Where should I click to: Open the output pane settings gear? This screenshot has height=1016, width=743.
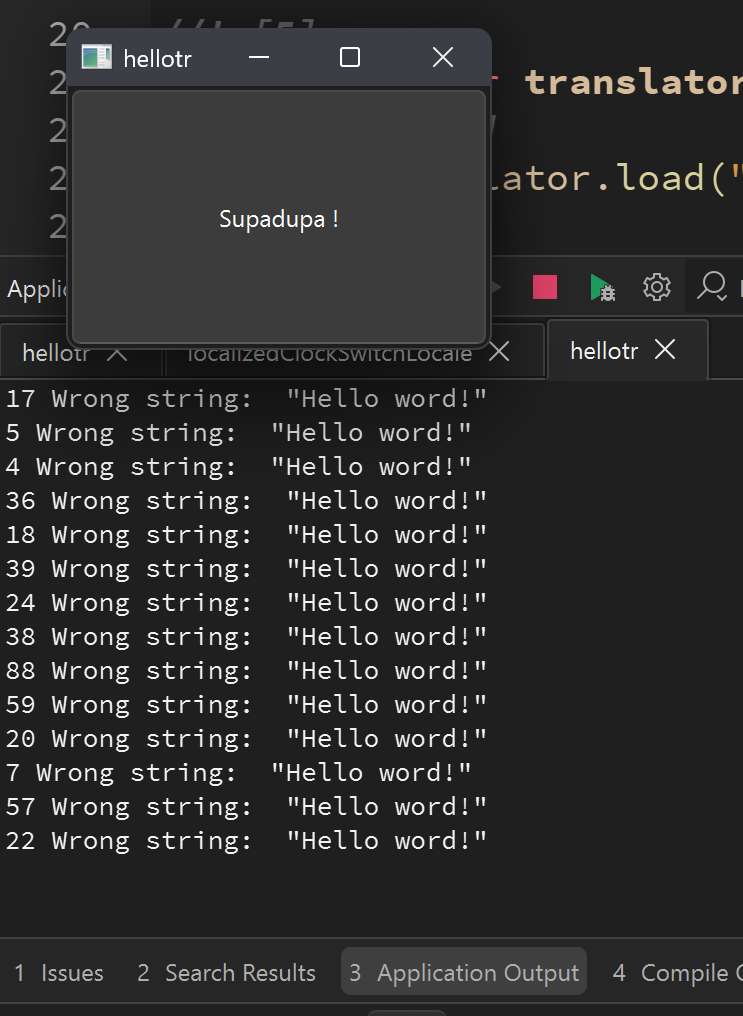click(657, 288)
